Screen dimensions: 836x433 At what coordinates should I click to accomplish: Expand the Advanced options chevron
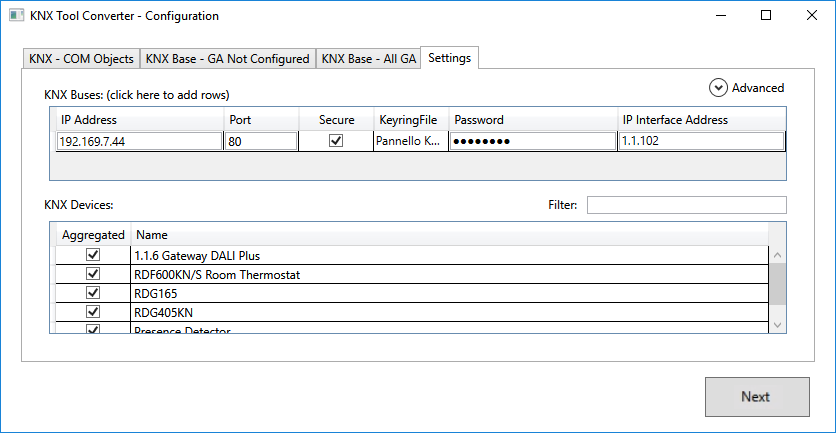coord(718,88)
